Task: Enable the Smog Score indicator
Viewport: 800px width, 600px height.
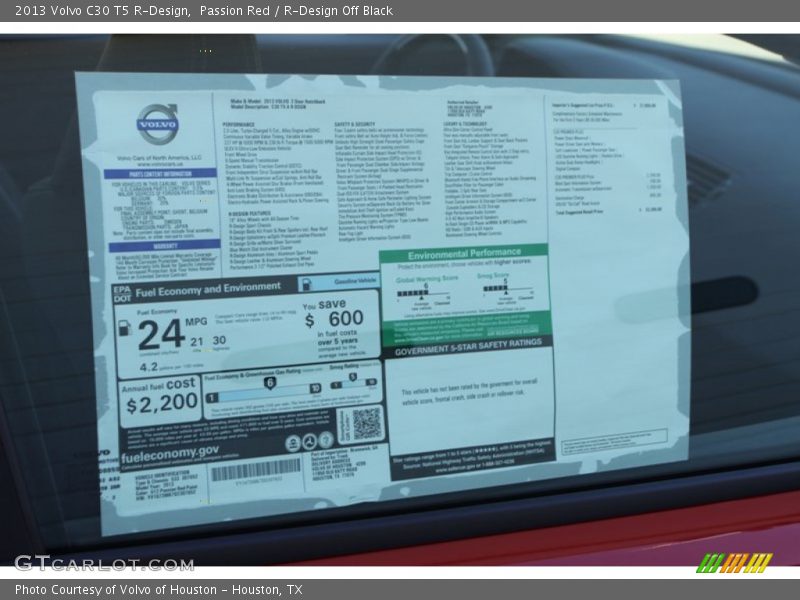Action: pyautogui.click(x=506, y=288)
